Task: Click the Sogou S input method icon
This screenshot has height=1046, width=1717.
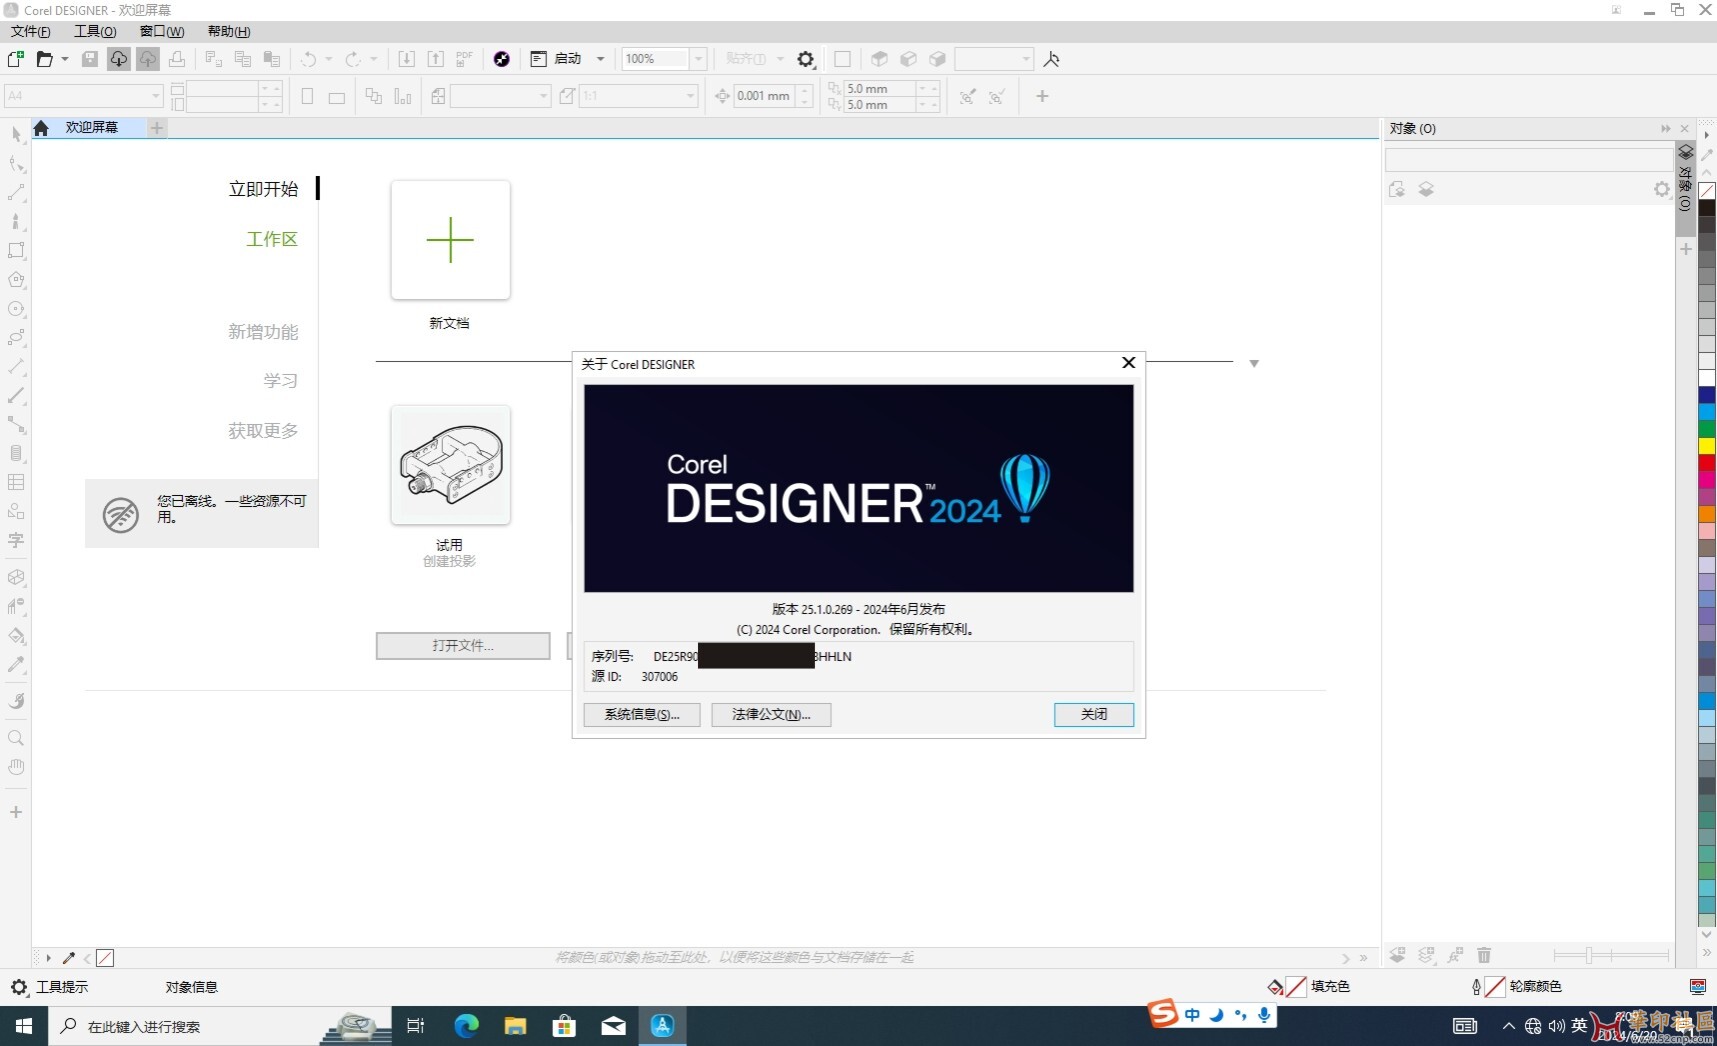Action: click(x=1163, y=1014)
